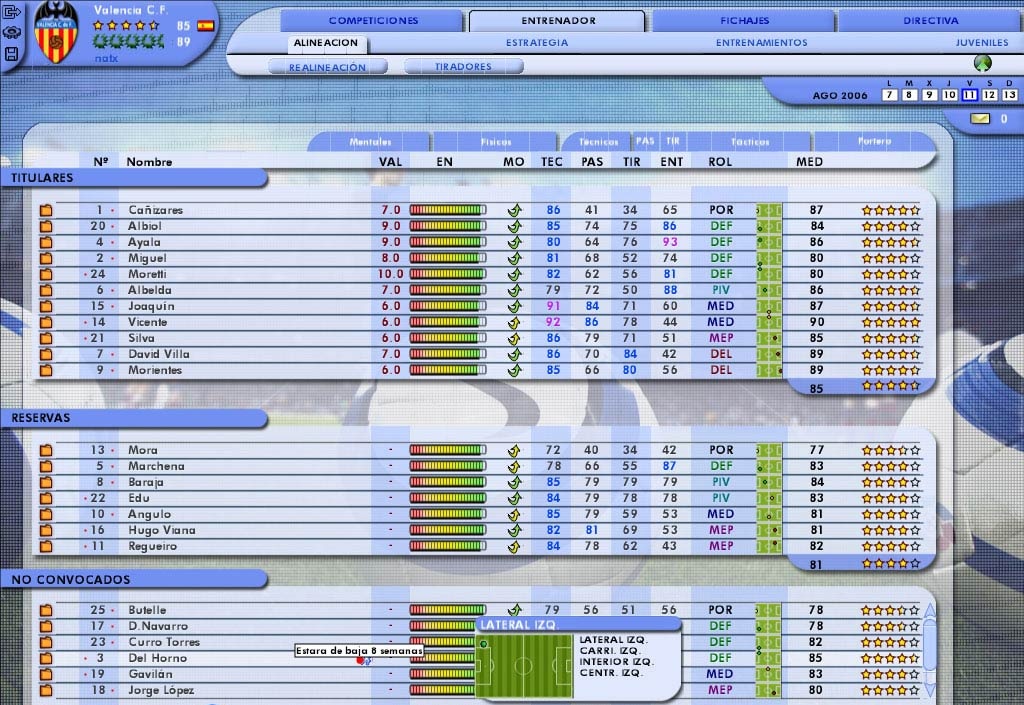Sort by MED column header
The height and width of the screenshot is (705, 1024).
pos(809,162)
